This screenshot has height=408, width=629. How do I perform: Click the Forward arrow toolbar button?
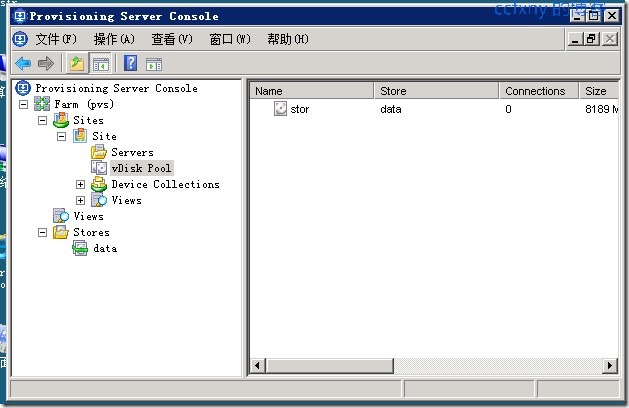coord(46,64)
